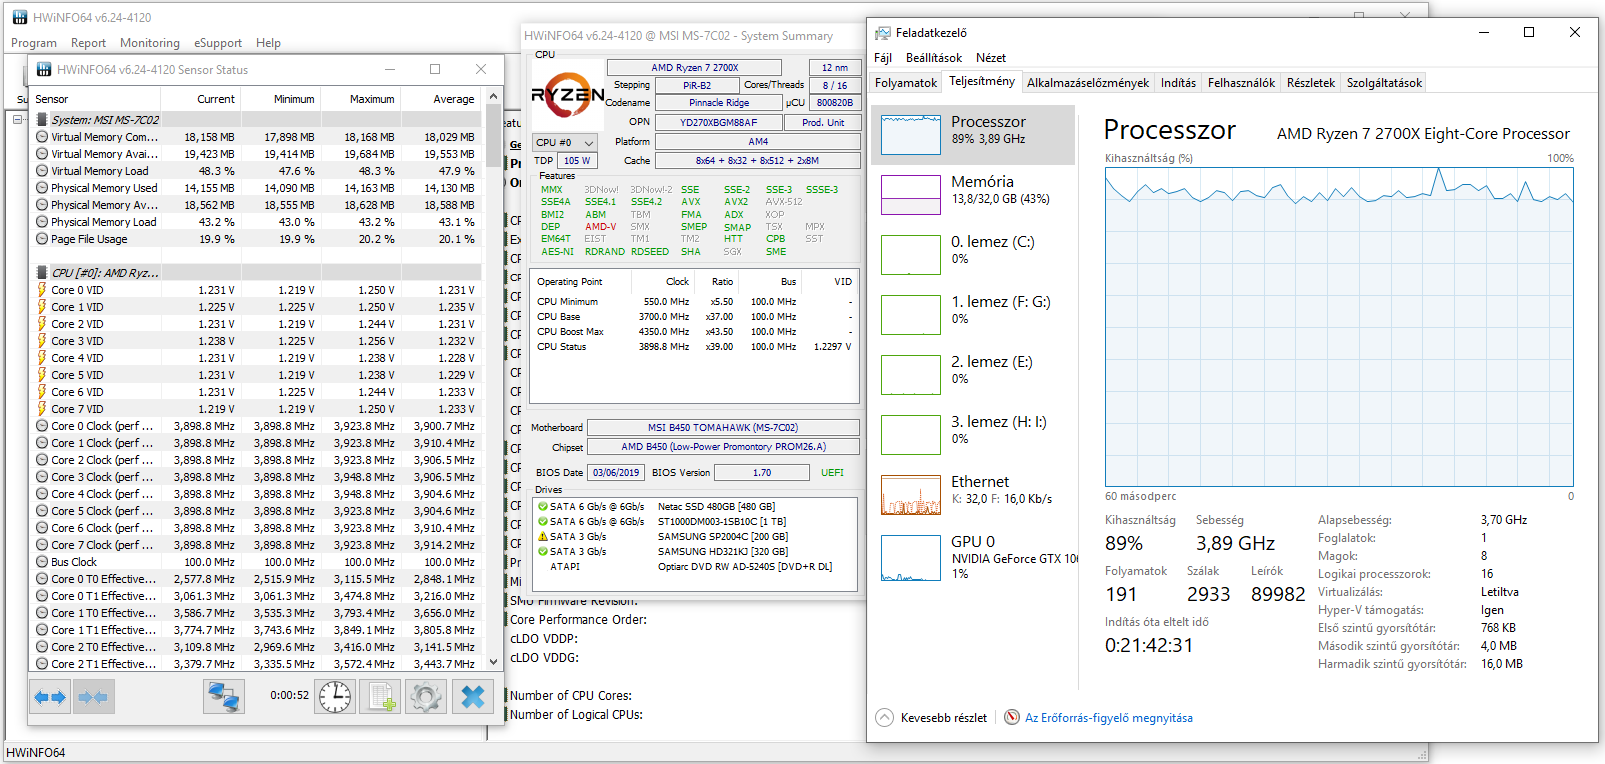The width and height of the screenshot is (1605, 764).
Task: Click the Kevesebb részlet chevron icon
Action: pyautogui.click(x=884, y=718)
